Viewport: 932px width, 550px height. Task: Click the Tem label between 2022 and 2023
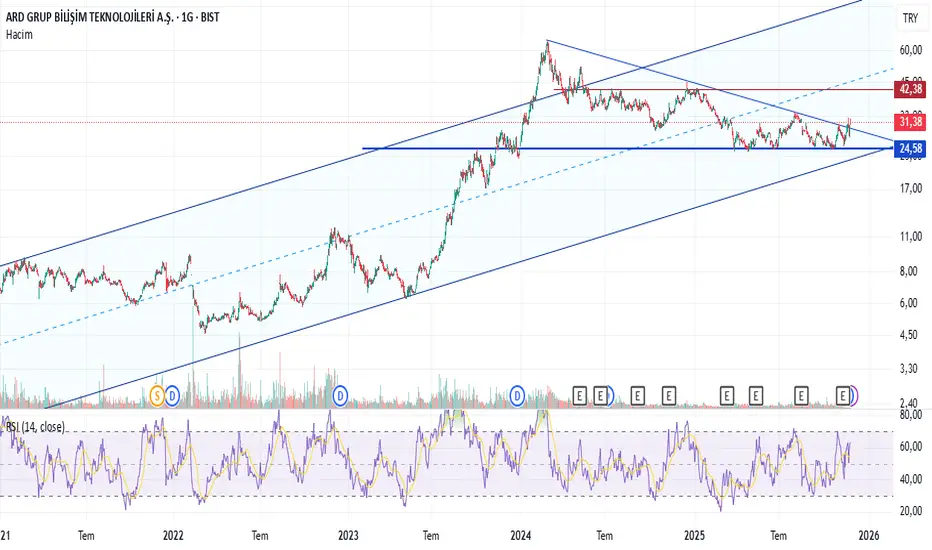(x=260, y=536)
